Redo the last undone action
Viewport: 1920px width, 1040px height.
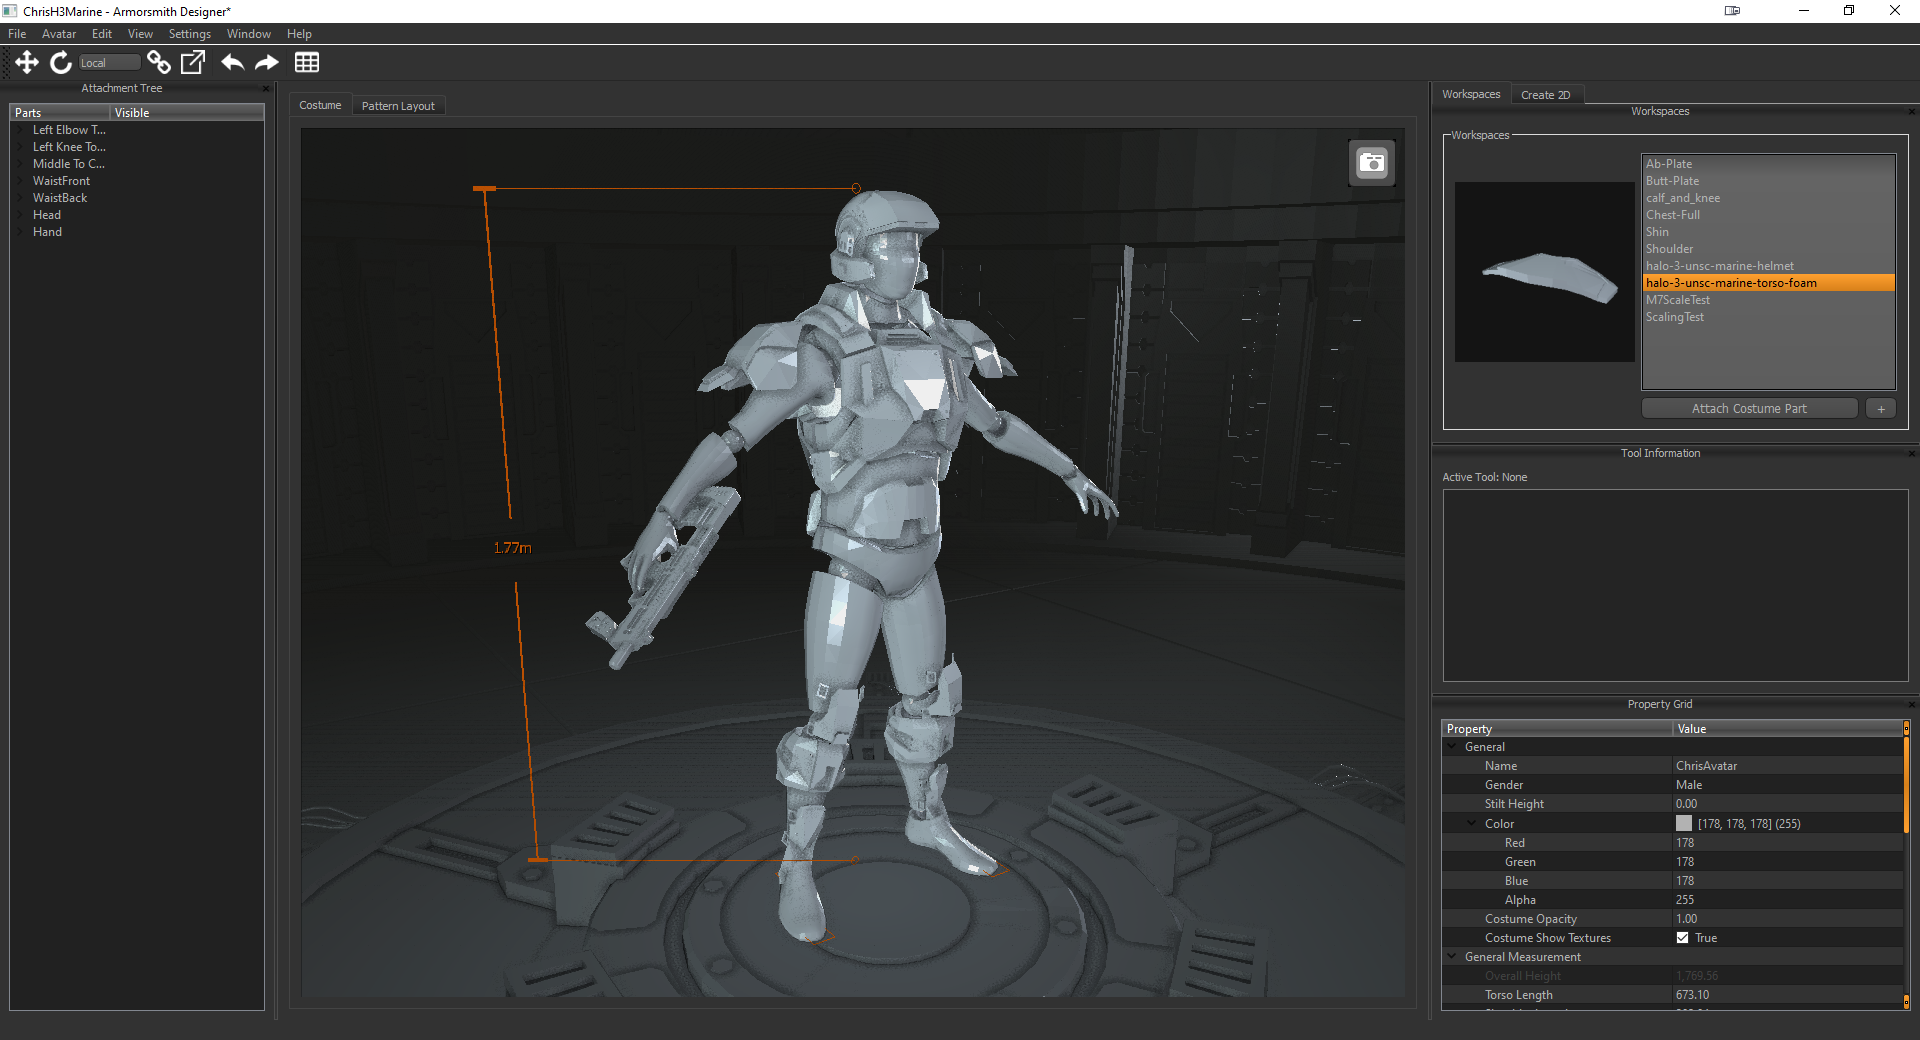coord(266,62)
